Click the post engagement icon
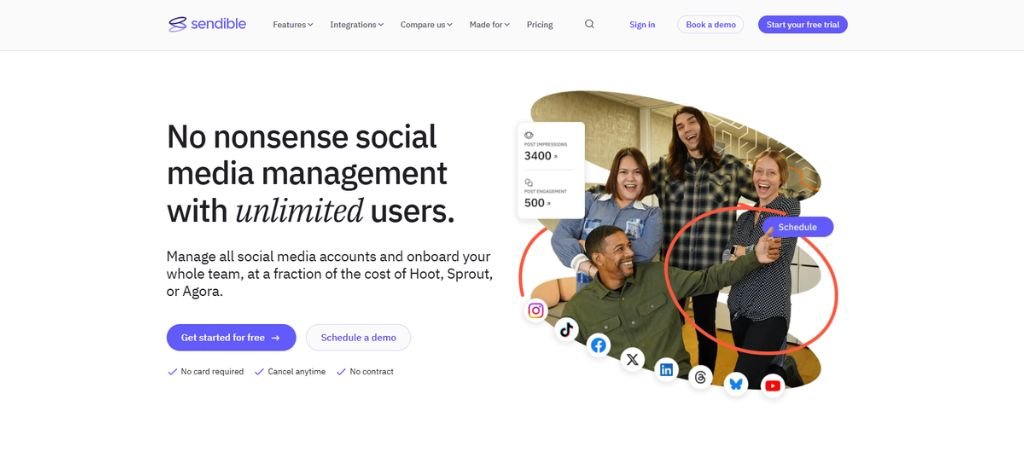This screenshot has width=1024, height=452. click(x=529, y=182)
